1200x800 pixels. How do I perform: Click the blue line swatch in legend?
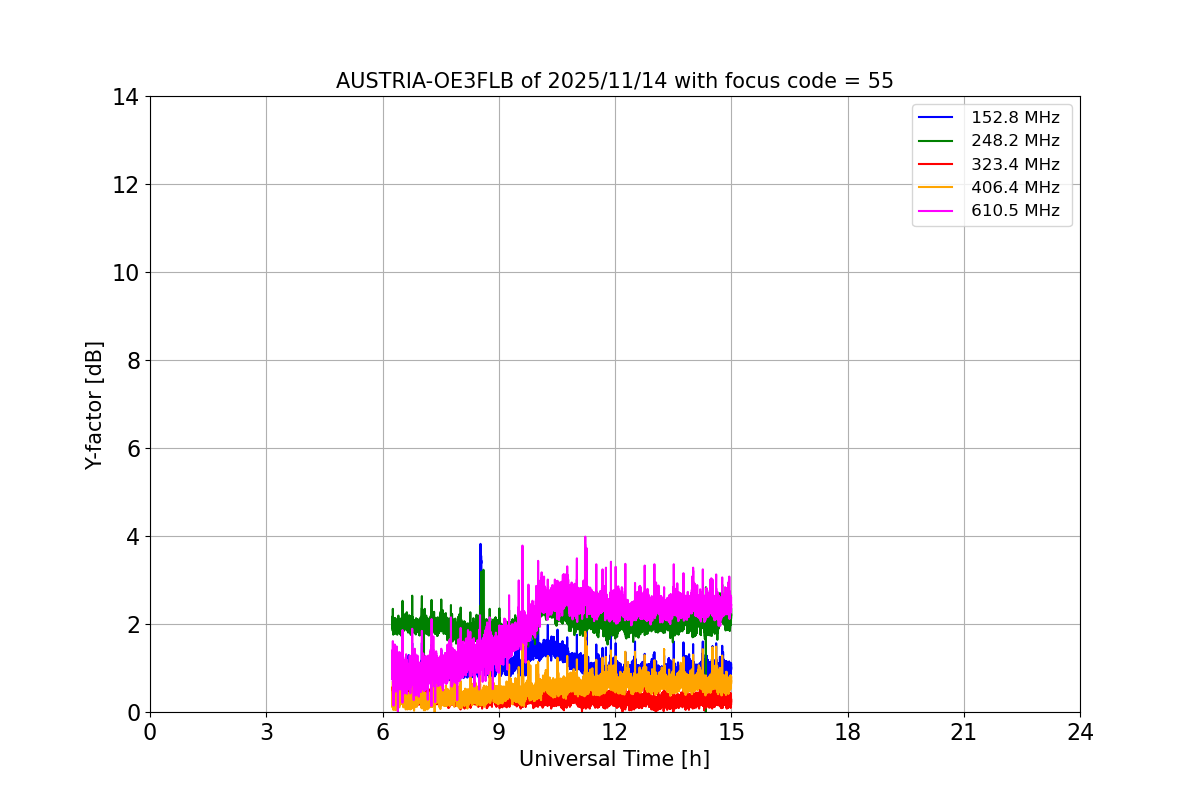click(x=936, y=118)
